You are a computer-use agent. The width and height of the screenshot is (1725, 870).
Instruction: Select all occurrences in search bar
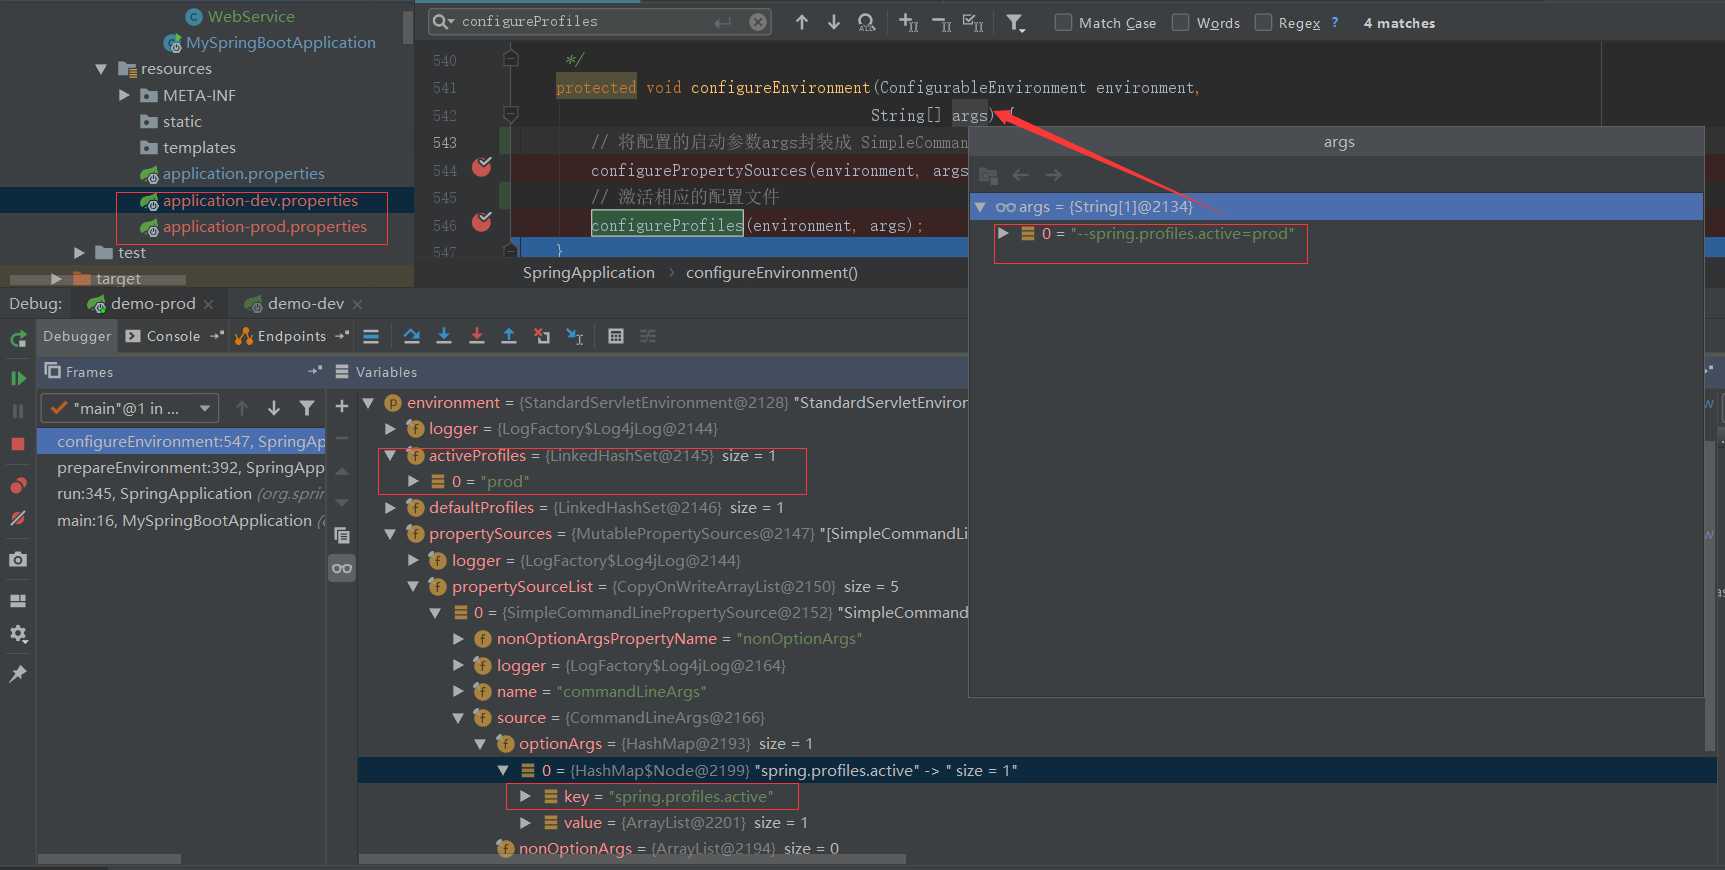973,22
